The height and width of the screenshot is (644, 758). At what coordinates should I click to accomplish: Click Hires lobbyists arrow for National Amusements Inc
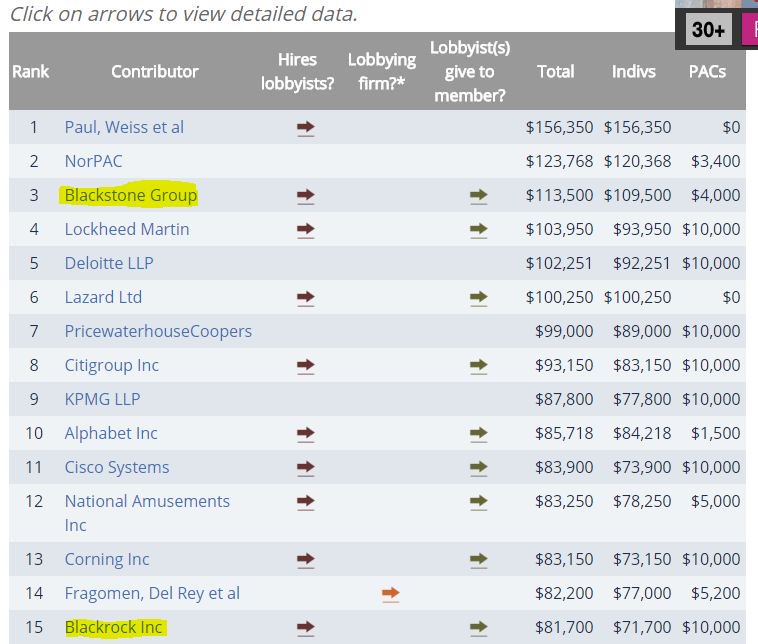tap(306, 502)
